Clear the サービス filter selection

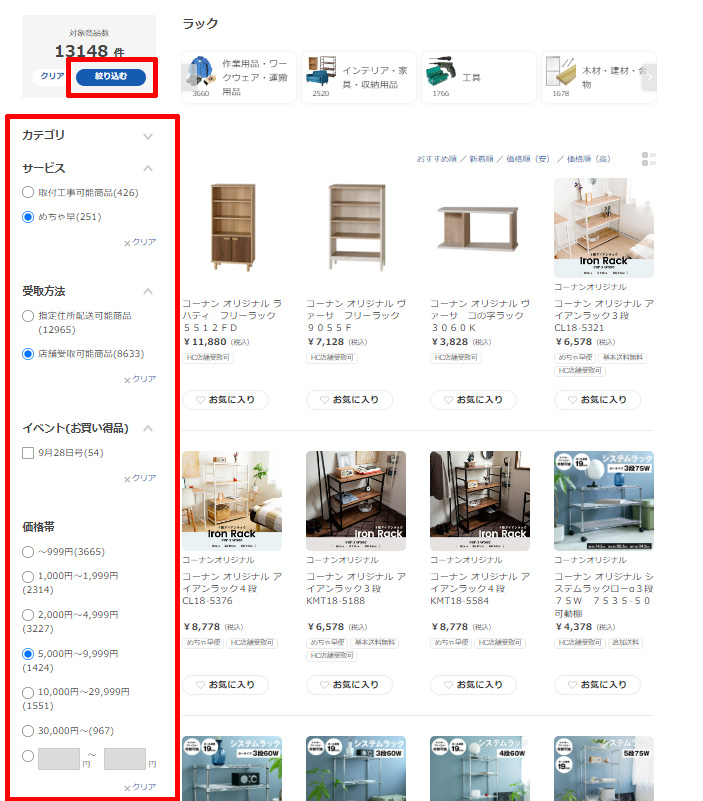tap(140, 242)
